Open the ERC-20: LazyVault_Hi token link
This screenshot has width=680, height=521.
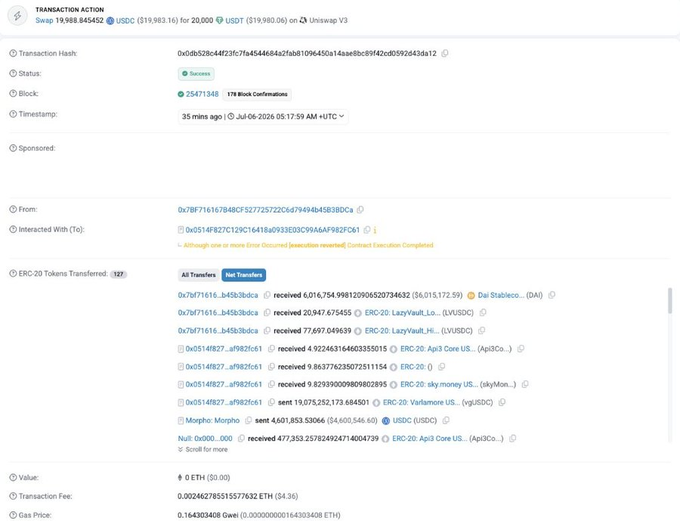(402, 331)
